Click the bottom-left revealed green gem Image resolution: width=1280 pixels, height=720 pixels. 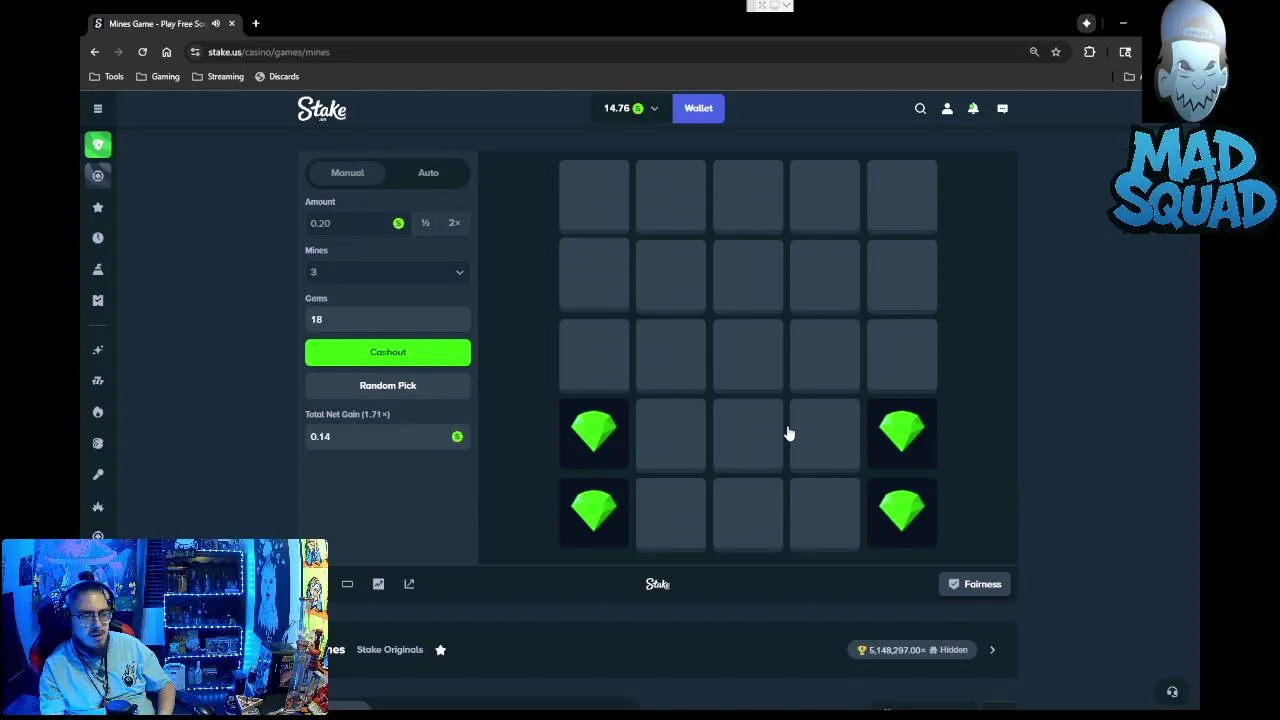[594, 512]
